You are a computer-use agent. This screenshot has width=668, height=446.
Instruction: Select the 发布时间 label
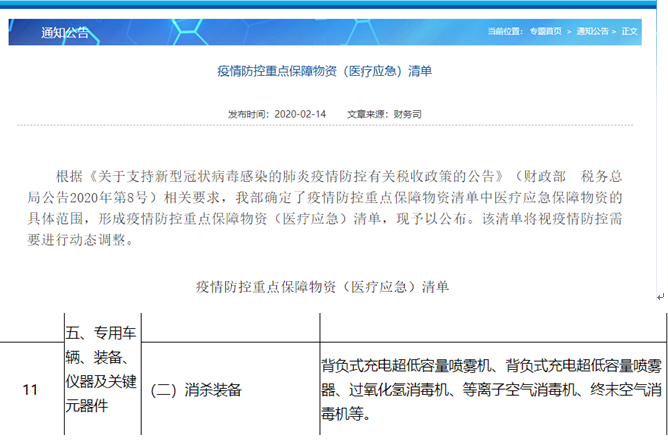point(249,114)
